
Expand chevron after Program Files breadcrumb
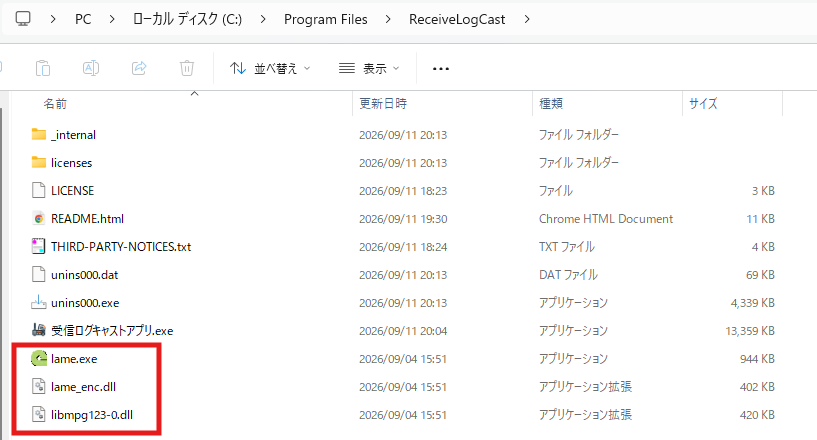coord(388,19)
